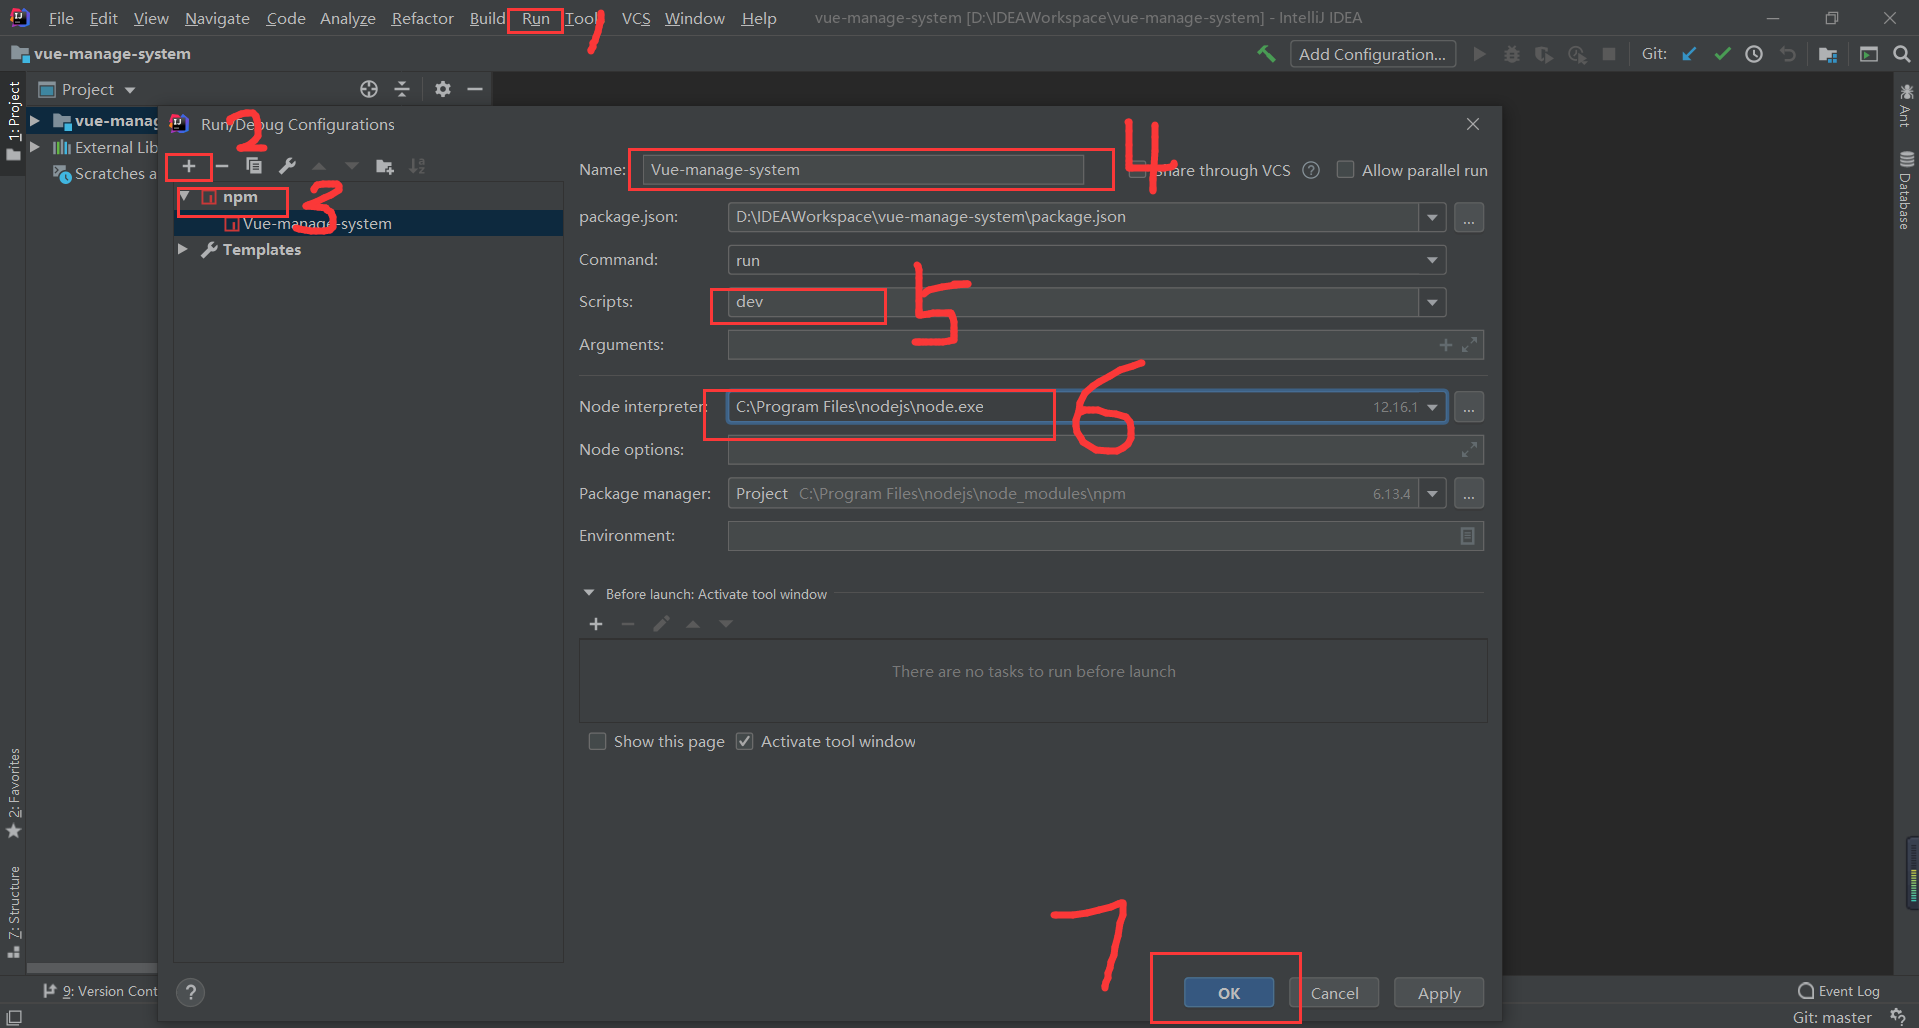Open package.json path dropdown arrow
Viewport: 1919px width, 1028px height.
pyautogui.click(x=1432, y=217)
